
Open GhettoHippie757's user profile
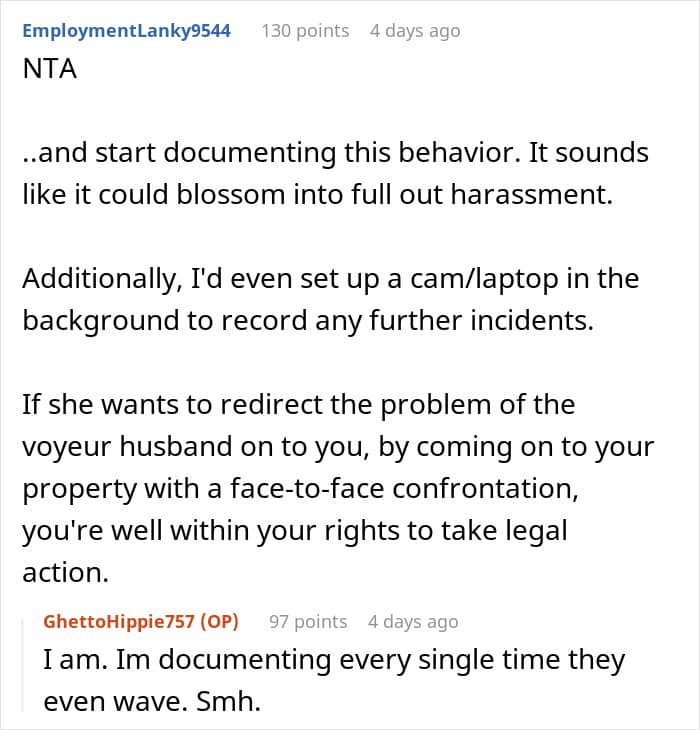click(x=119, y=622)
